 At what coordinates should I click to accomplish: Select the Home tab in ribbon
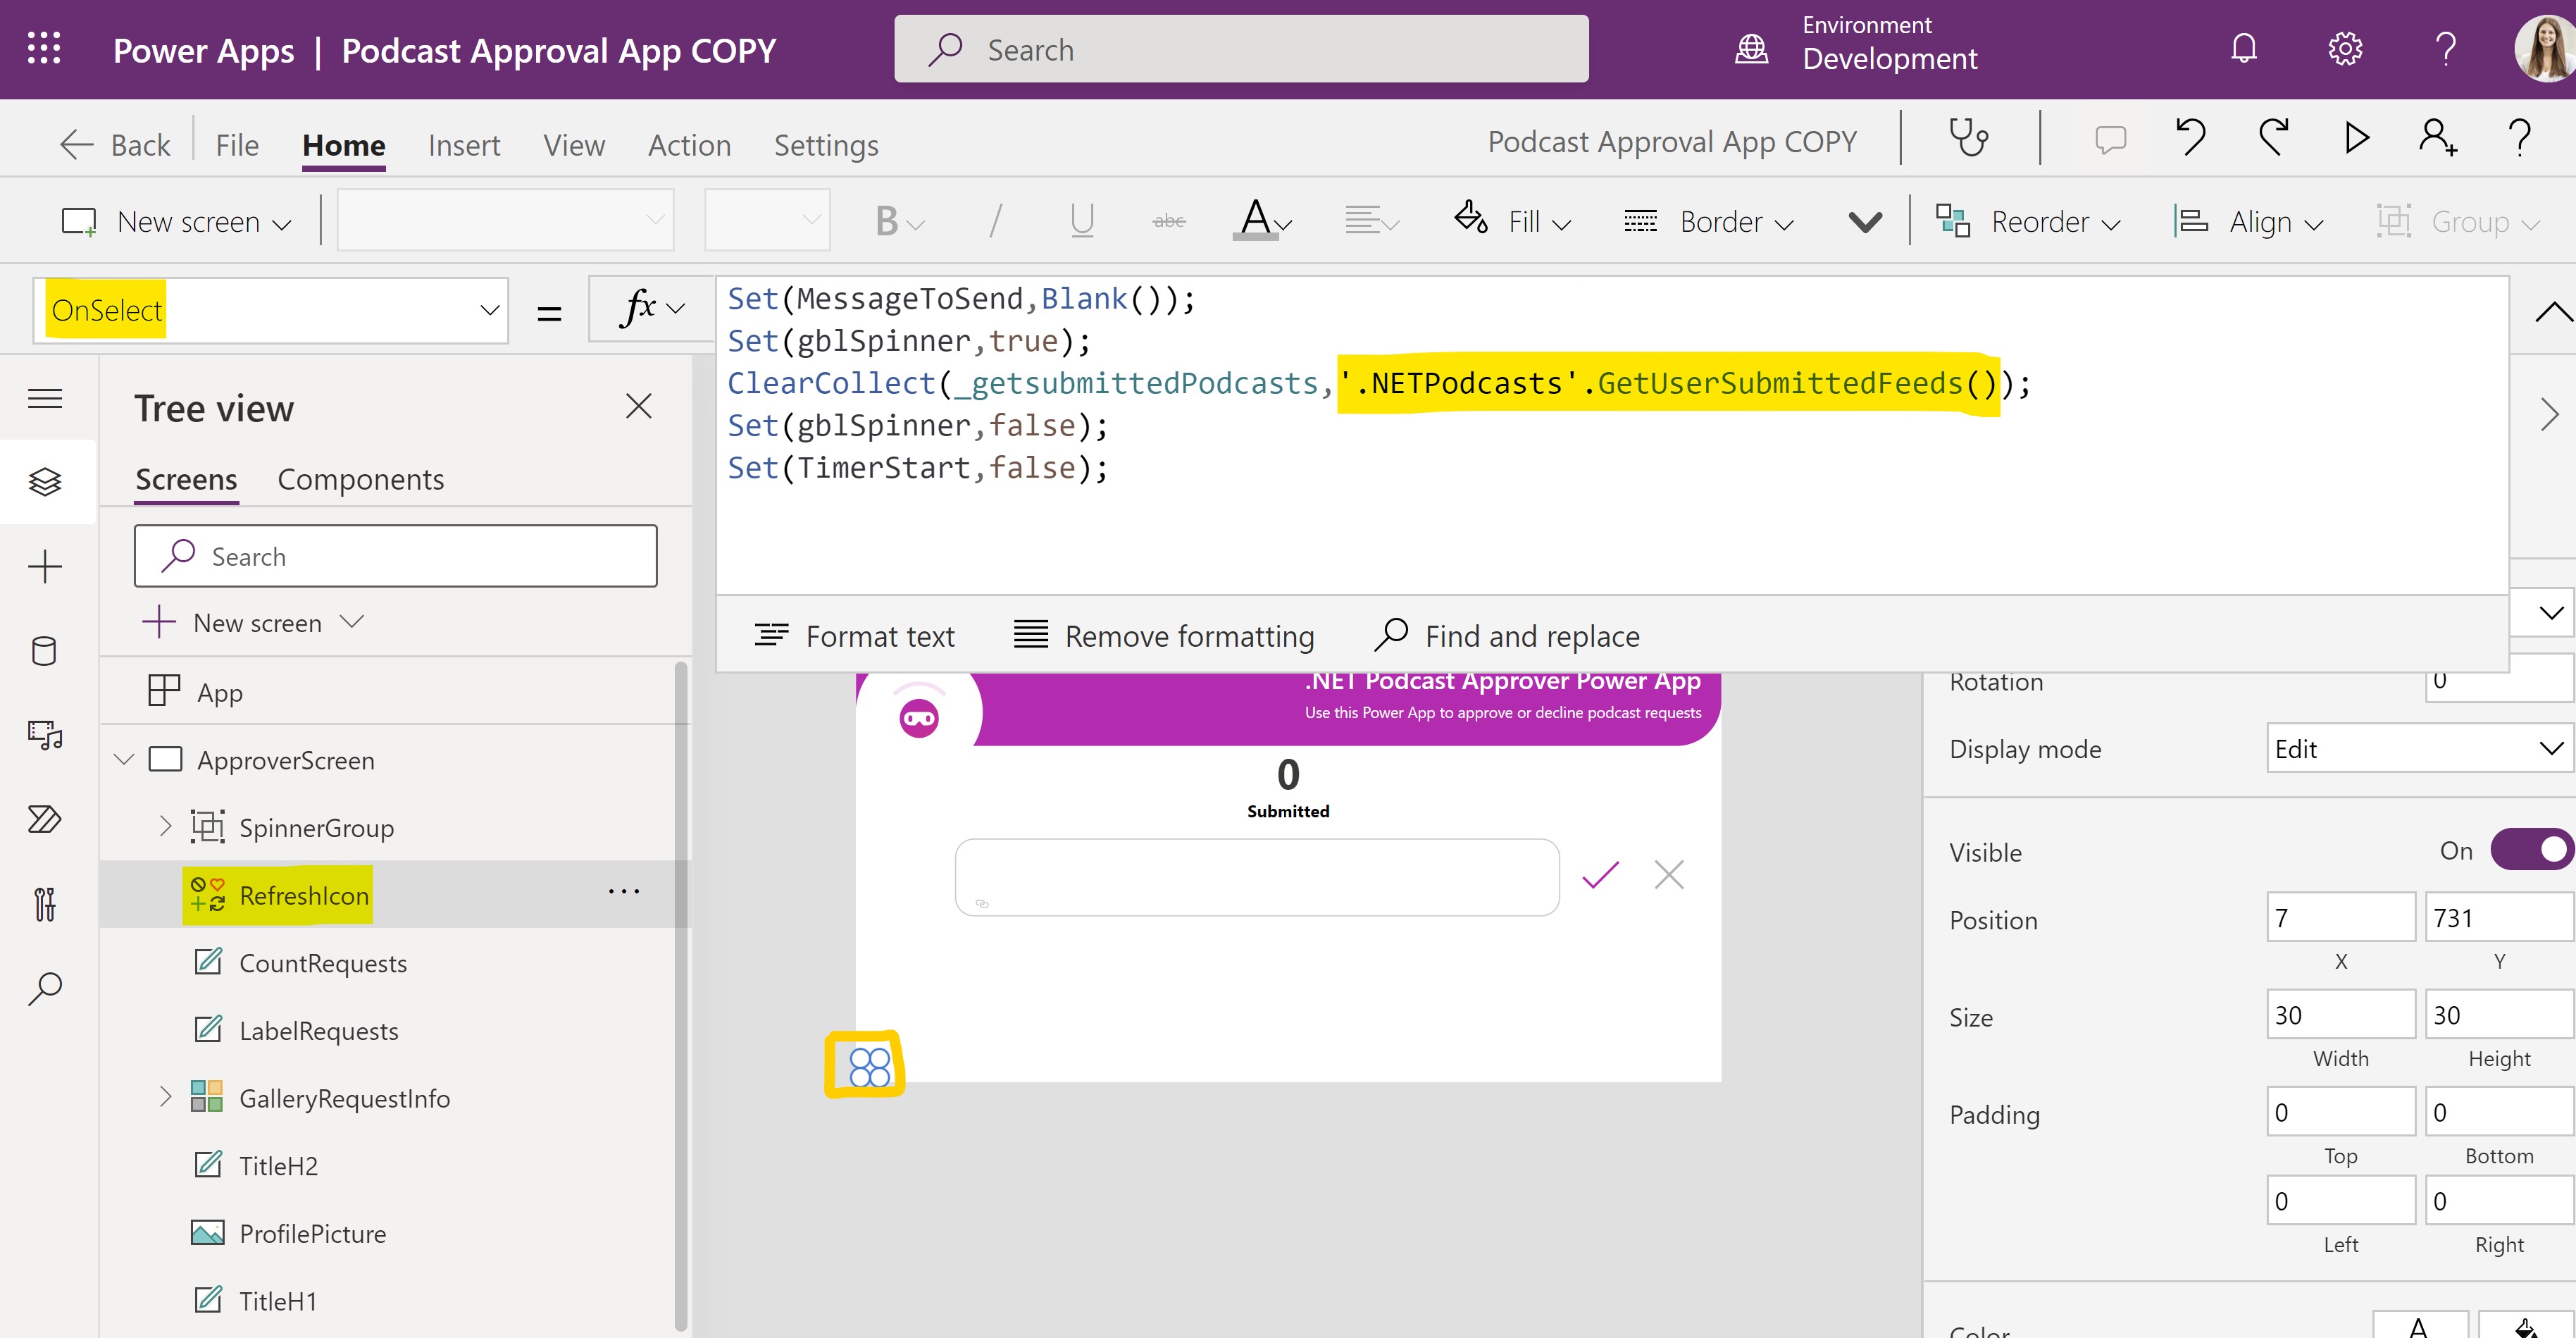[342, 143]
